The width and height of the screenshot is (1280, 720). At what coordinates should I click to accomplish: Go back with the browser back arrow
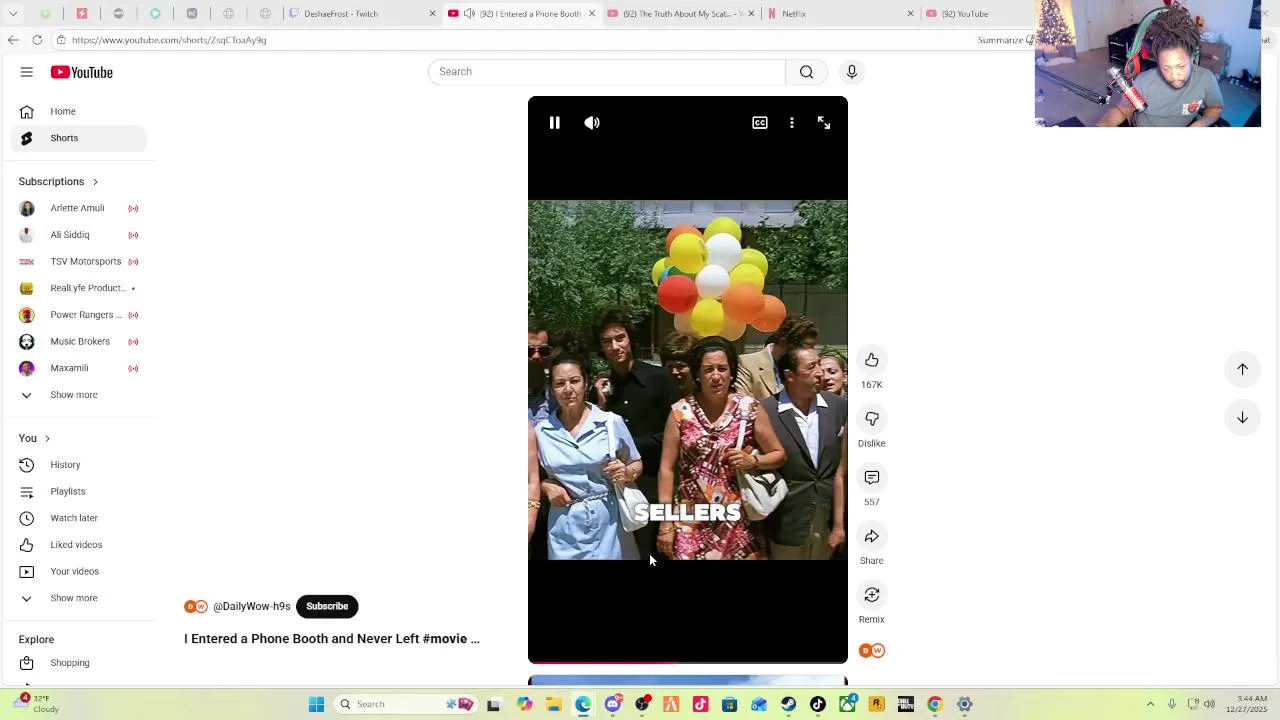click(13, 40)
